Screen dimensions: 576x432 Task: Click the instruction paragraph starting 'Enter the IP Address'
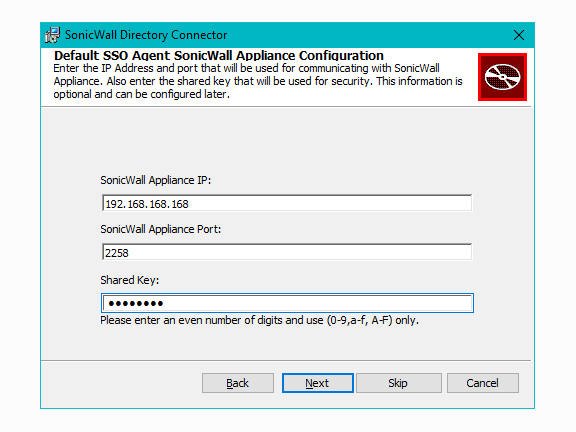[x=258, y=81]
